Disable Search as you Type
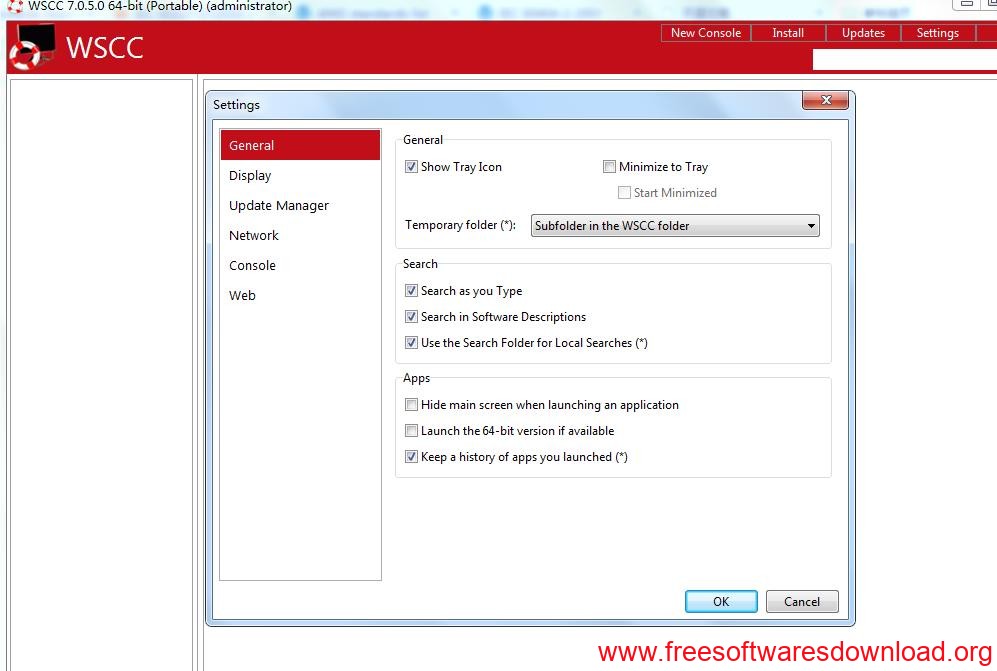Viewport: 997px width, 671px height. click(x=411, y=291)
